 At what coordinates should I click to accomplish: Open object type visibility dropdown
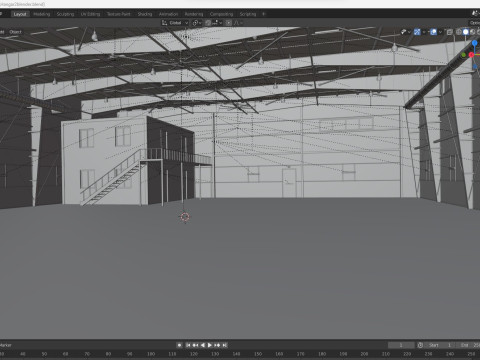pyautogui.click(x=405, y=32)
